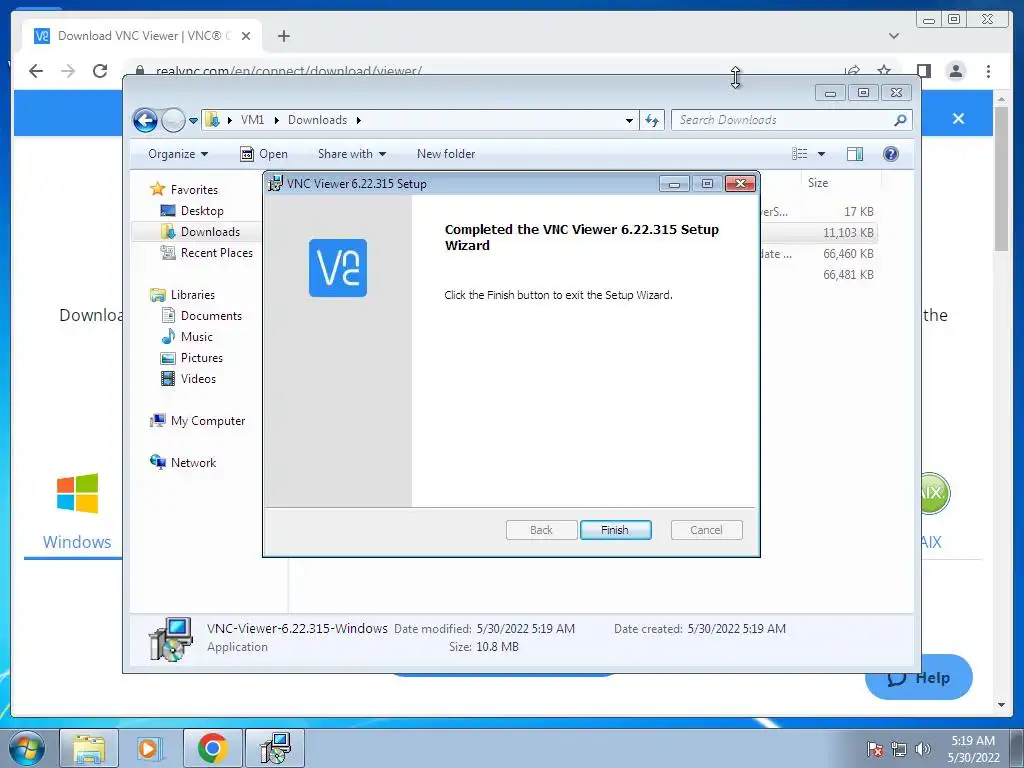Click installer icon in details pane
The height and width of the screenshot is (768, 1024).
170,639
